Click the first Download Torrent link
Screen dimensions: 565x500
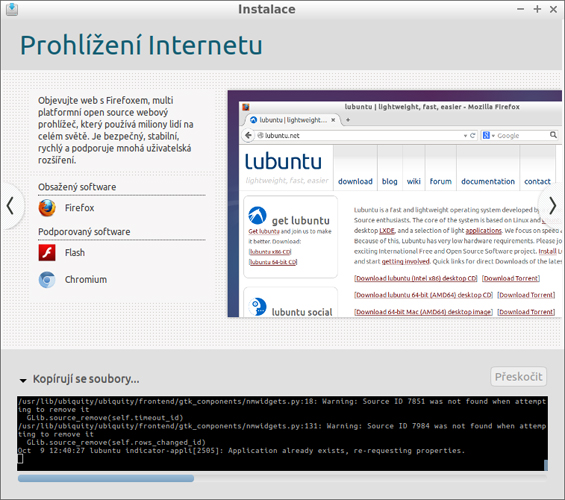click(x=511, y=278)
